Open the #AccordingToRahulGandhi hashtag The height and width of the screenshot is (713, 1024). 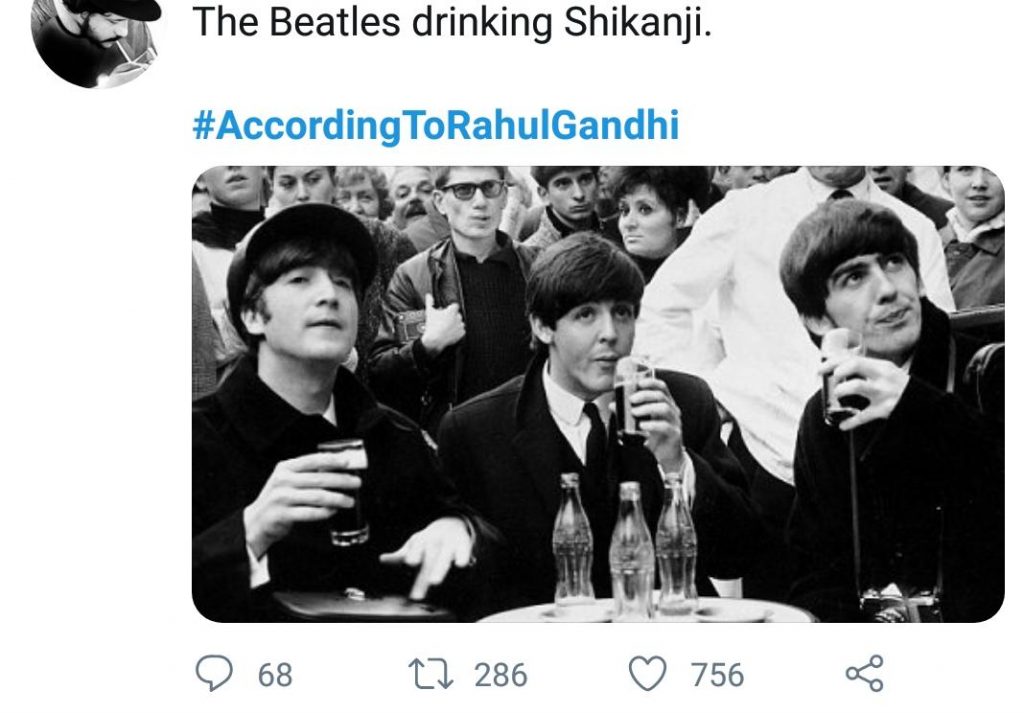tap(435, 126)
